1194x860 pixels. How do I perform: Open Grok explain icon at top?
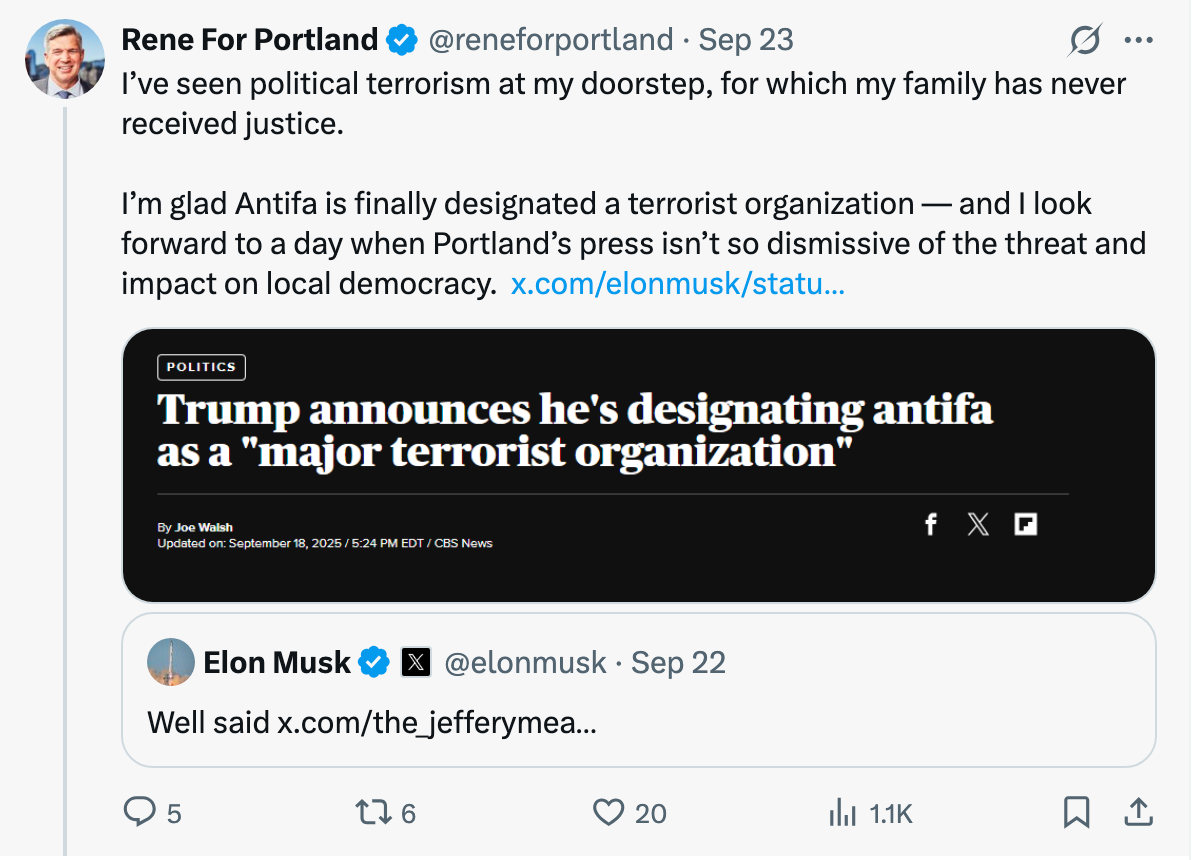[x=1084, y=41]
